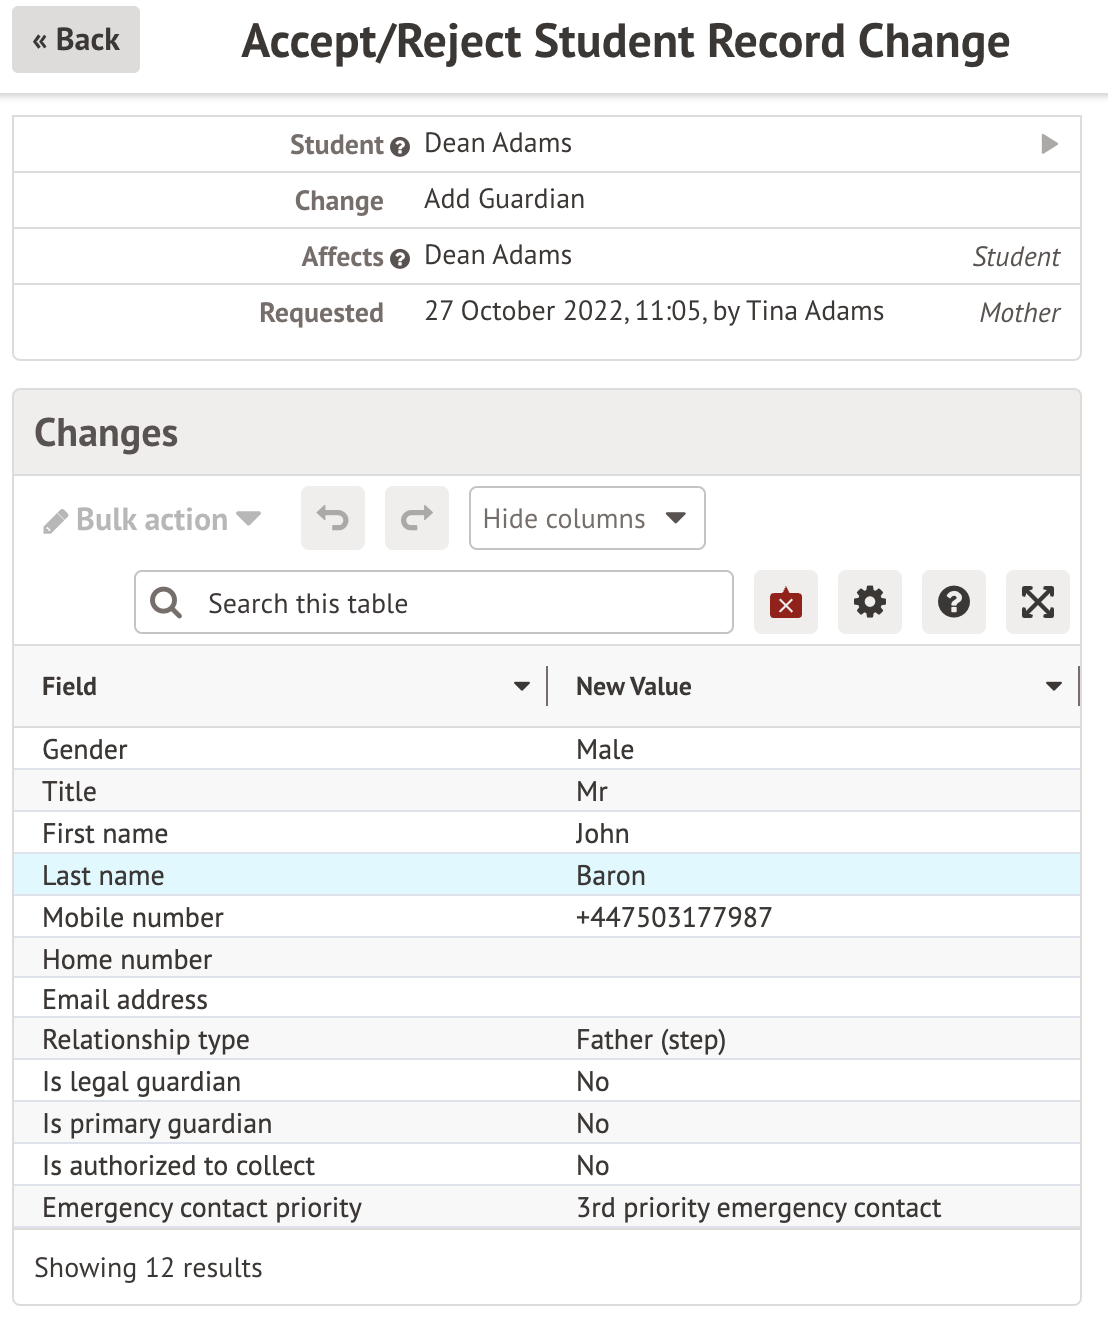Image resolution: width=1108 pixels, height=1322 pixels.
Task: Open table settings gear icon
Action: 870,602
